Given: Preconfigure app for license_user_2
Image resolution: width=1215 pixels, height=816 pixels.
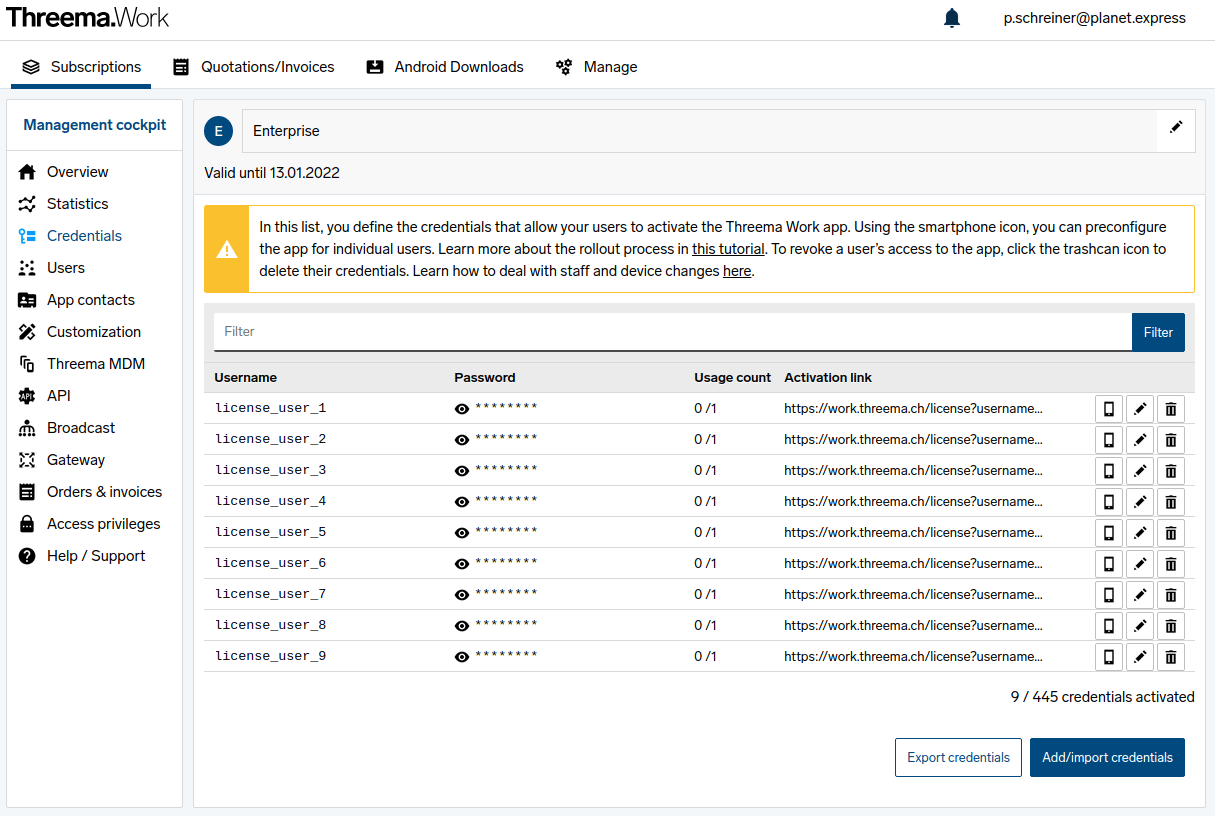Looking at the screenshot, I should 1108,439.
